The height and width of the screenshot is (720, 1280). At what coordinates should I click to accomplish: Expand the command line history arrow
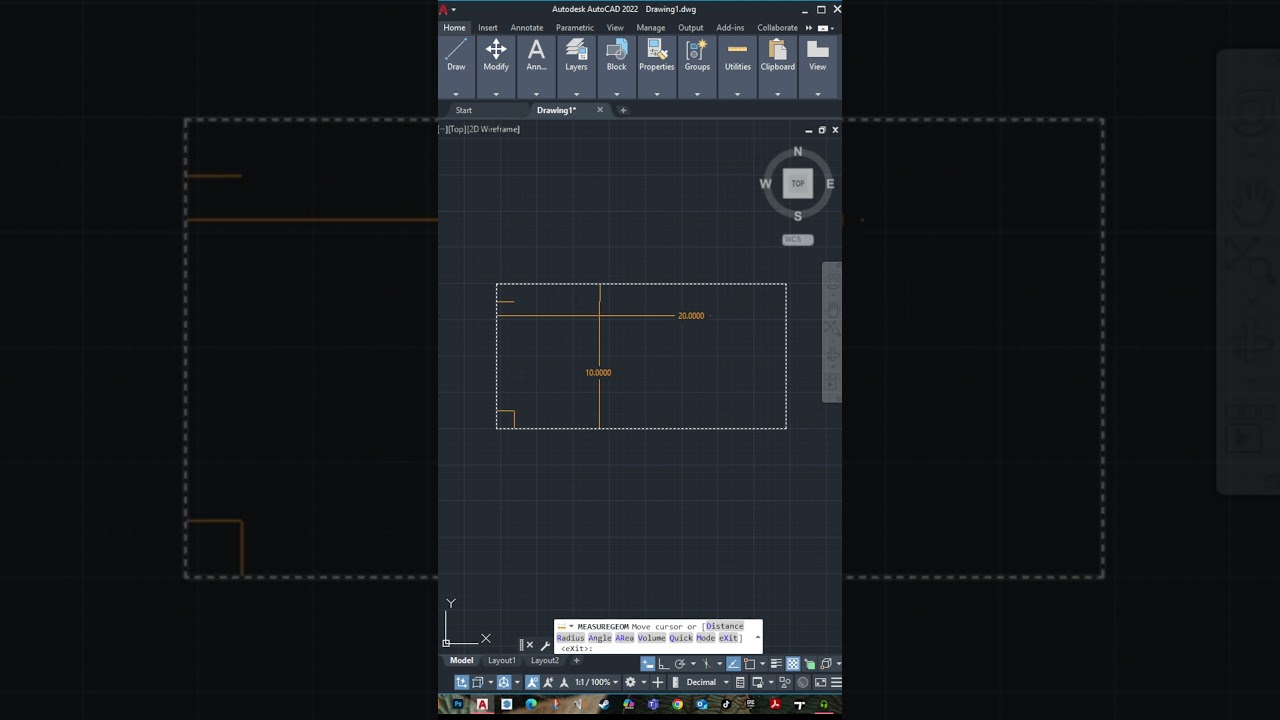pos(758,636)
